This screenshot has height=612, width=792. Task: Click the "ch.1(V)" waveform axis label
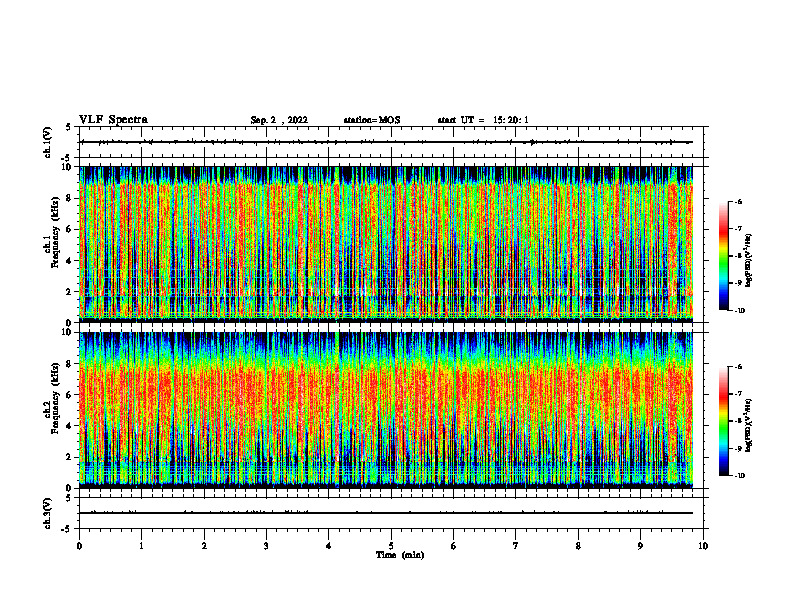[x=47, y=142]
